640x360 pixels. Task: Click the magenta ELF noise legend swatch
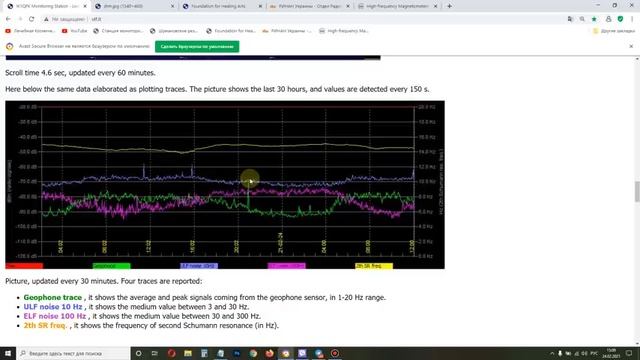[x=287, y=266]
